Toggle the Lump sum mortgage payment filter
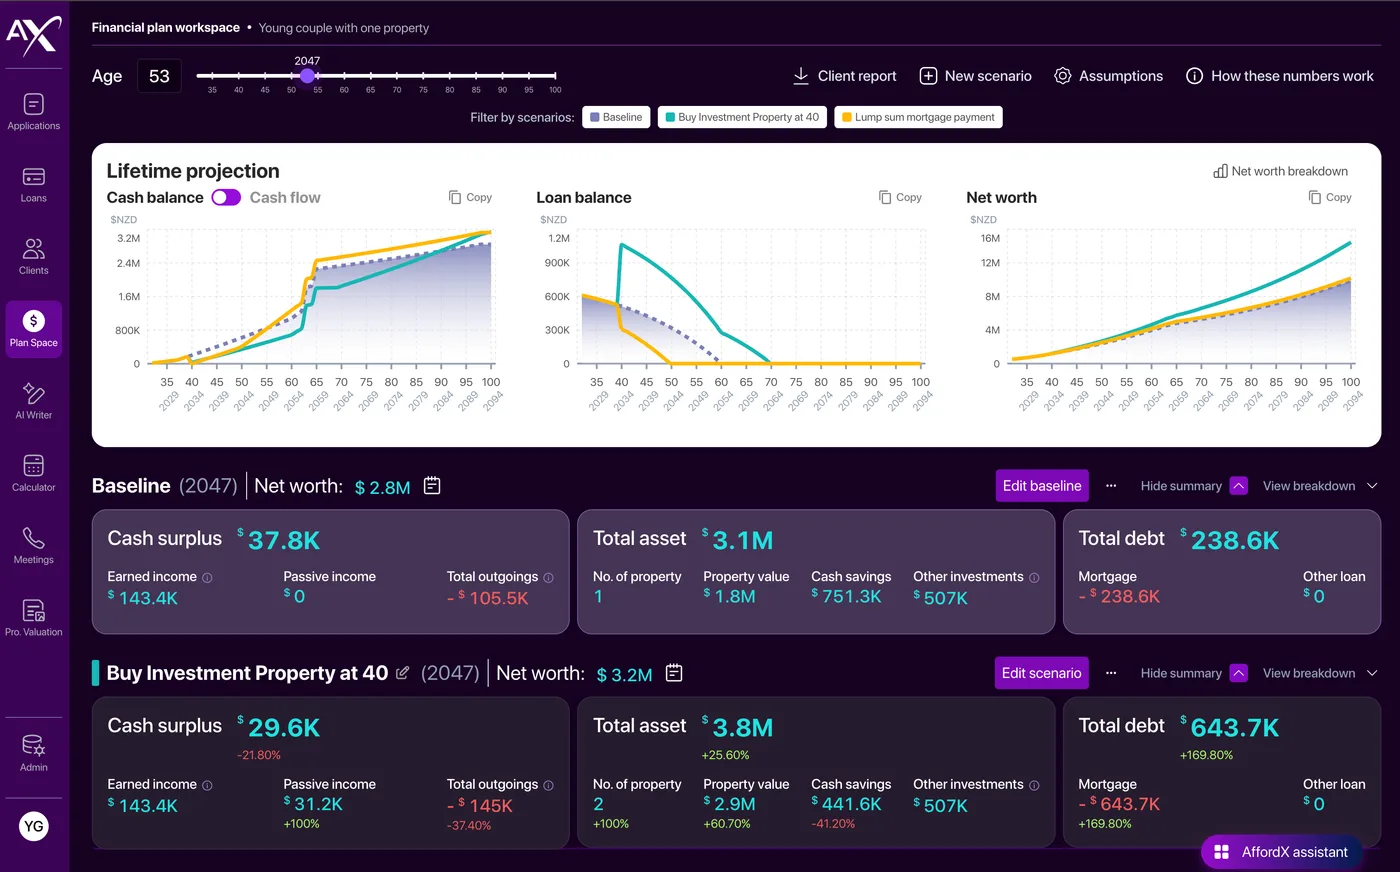This screenshot has height=872, width=1400. coord(918,117)
